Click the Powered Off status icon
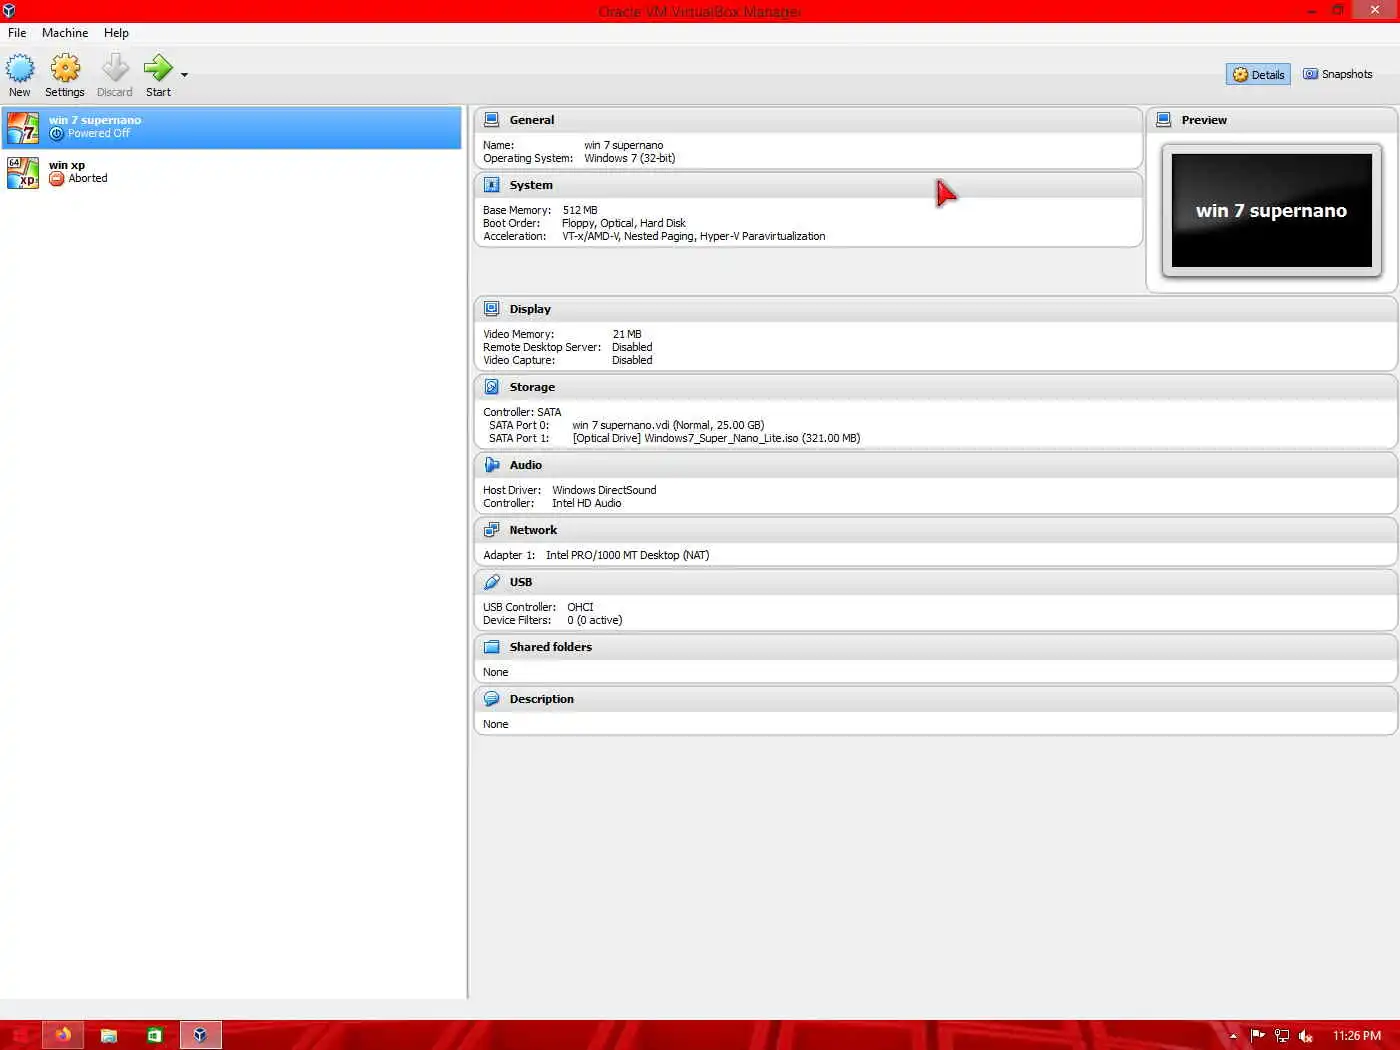The width and height of the screenshot is (1400, 1050). coord(57,134)
